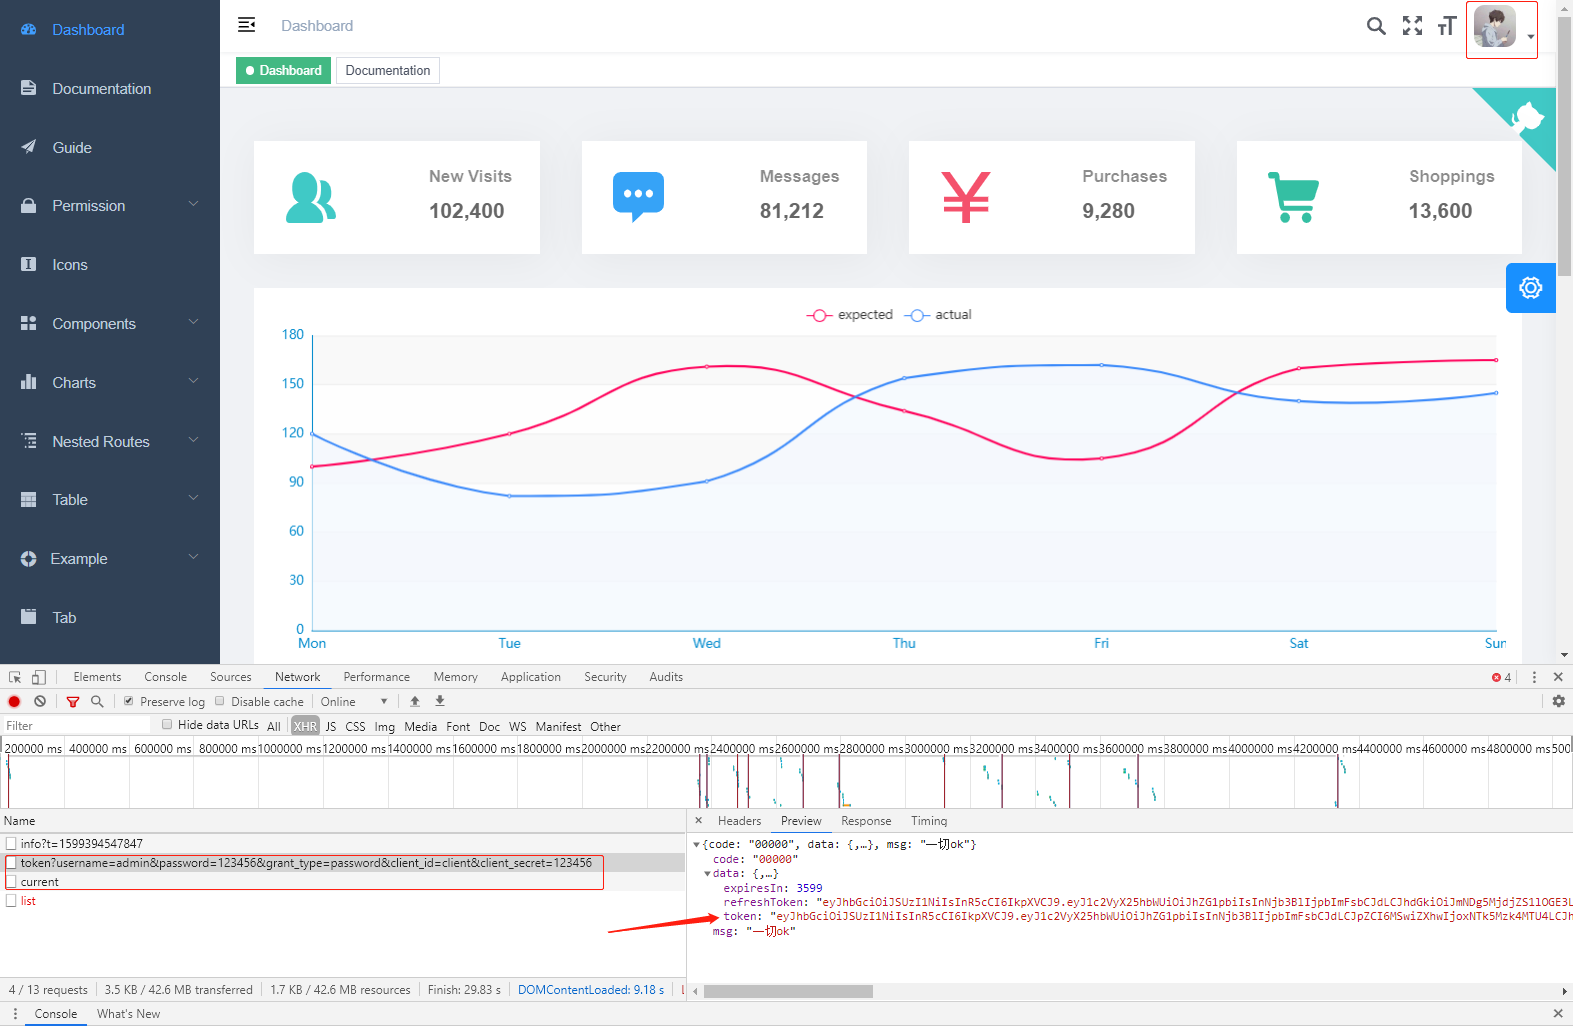Toggle the sidebar hamburger menu icon
This screenshot has width=1573, height=1026.
(x=246, y=25)
